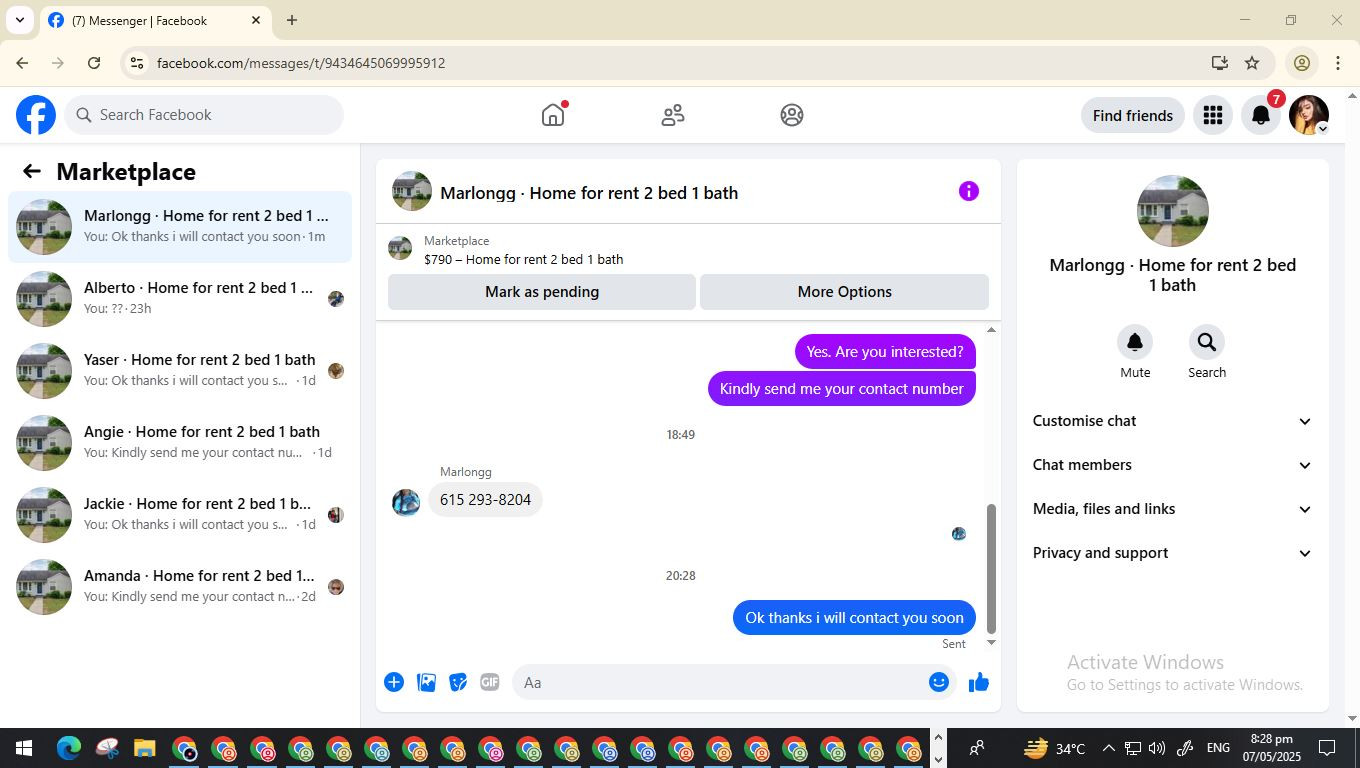Open the Windows Start menu

[x=23, y=748]
